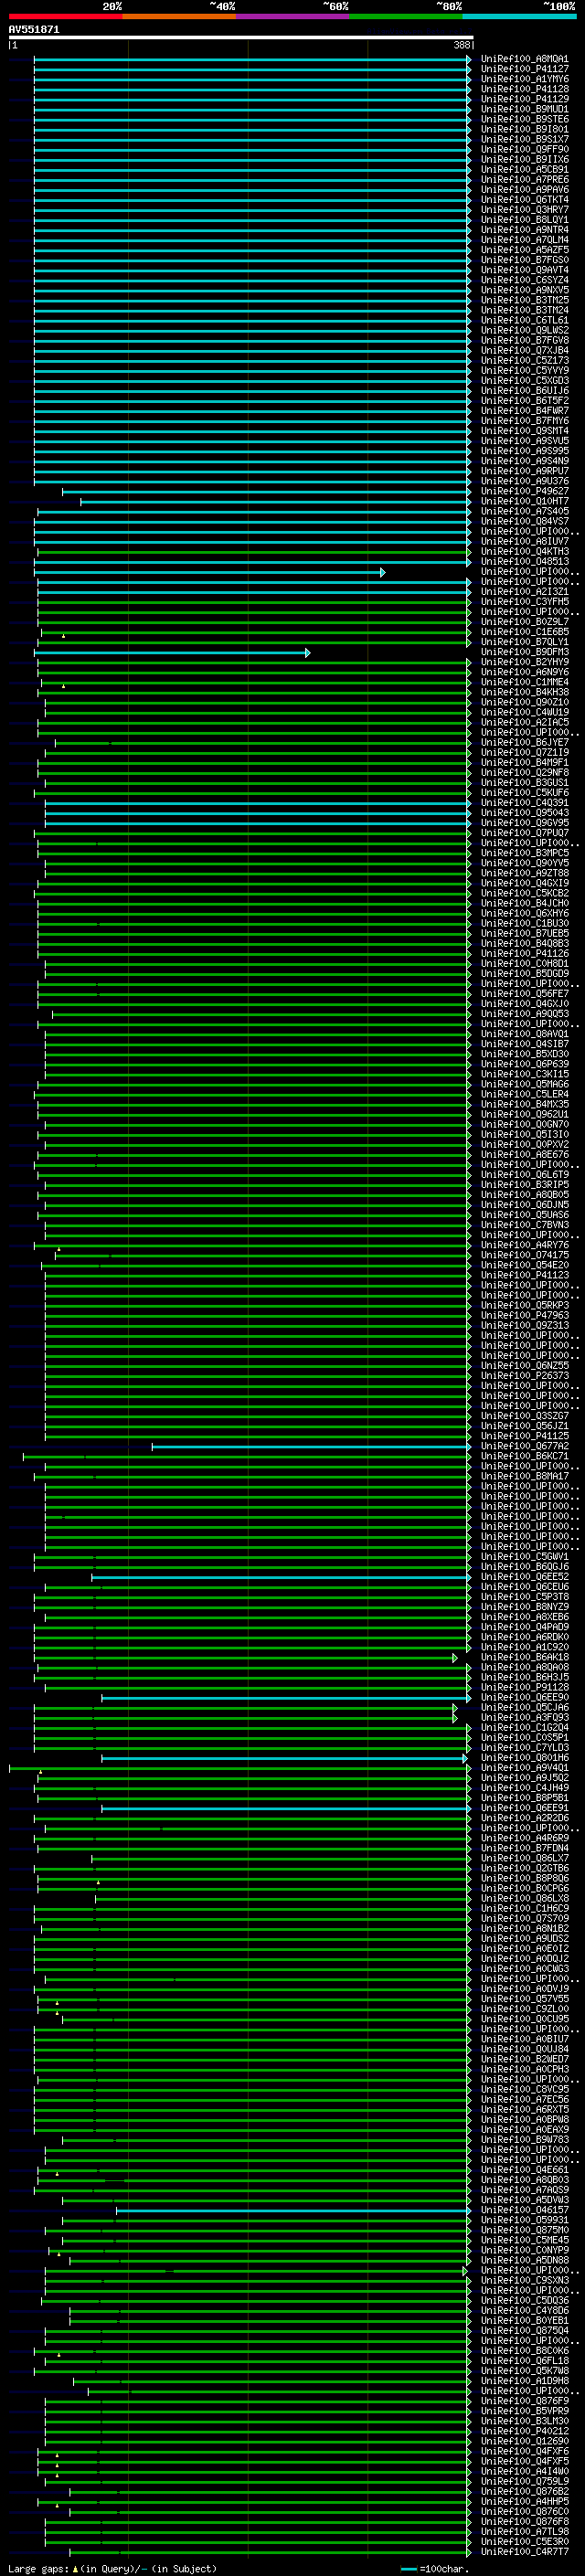This screenshot has height=2576, width=585.
Task: Select hit label UniRef100_Q86LX7
Action: (x=525, y=1857)
